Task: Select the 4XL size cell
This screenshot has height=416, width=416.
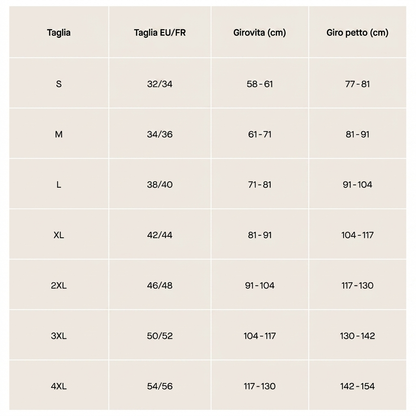Action: click(59, 386)
